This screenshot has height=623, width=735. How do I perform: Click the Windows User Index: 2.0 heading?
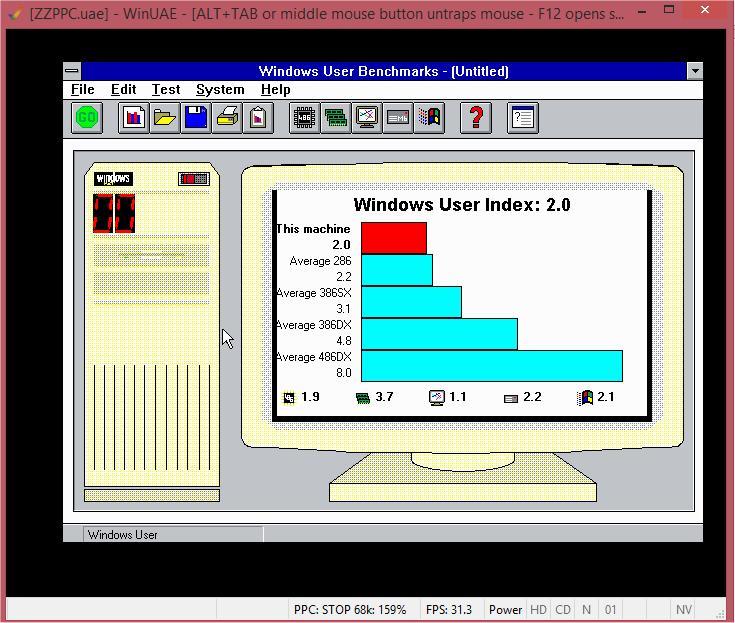point(462,205)
